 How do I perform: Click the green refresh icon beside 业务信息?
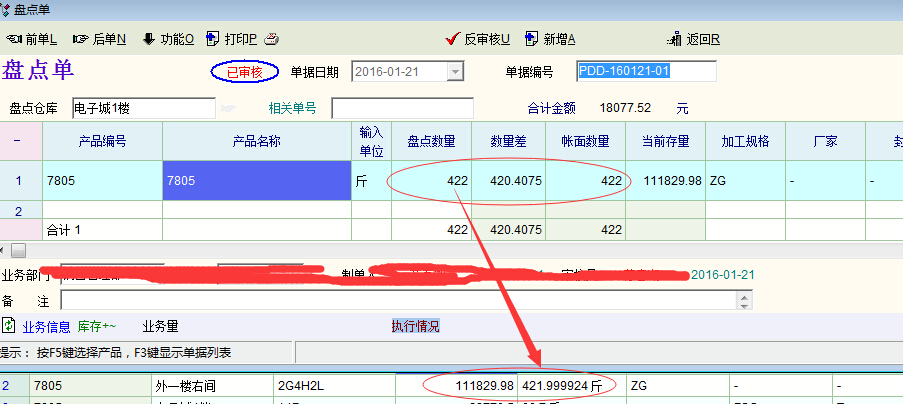click(x=9, y=326)
